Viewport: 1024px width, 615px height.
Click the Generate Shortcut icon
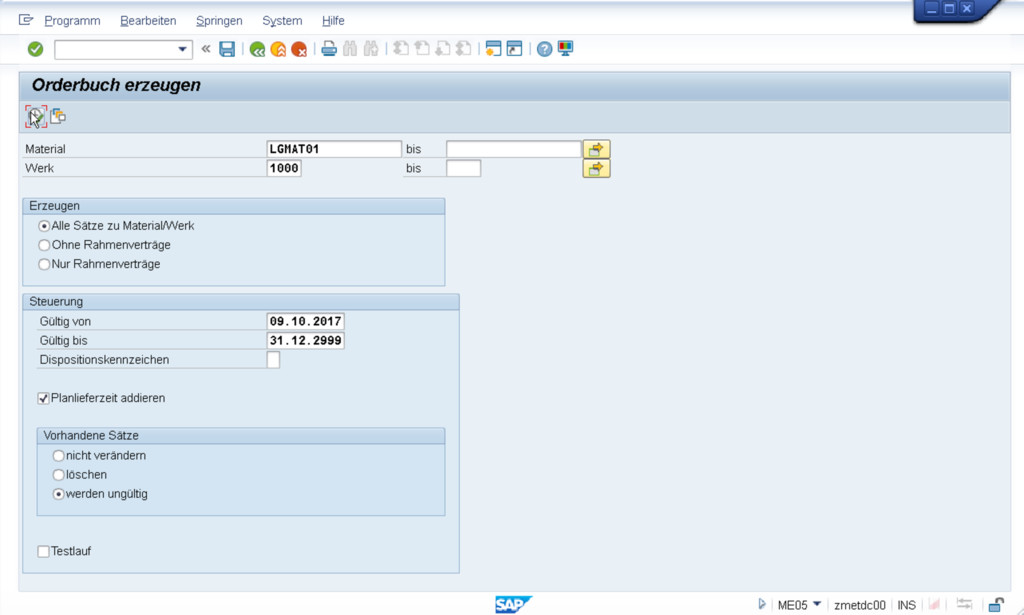(515, 49)
